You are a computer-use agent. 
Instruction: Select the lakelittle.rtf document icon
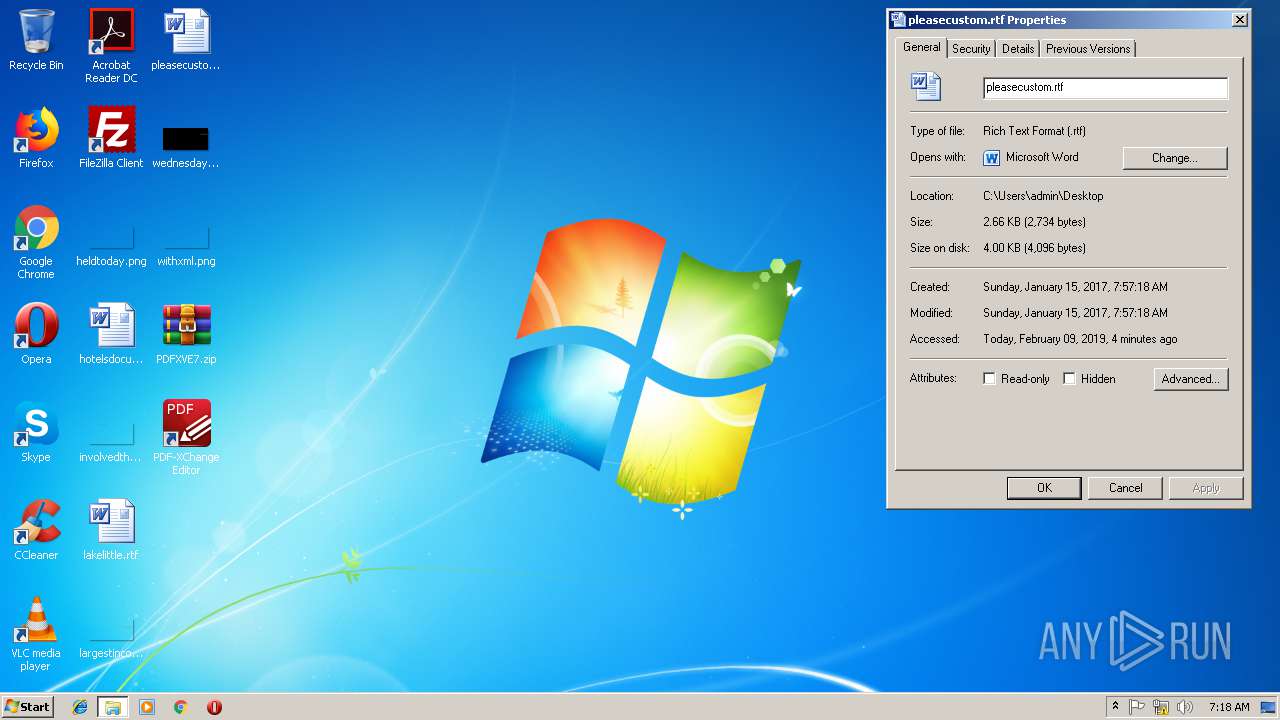pyautogui.click(x=111, y=530)
